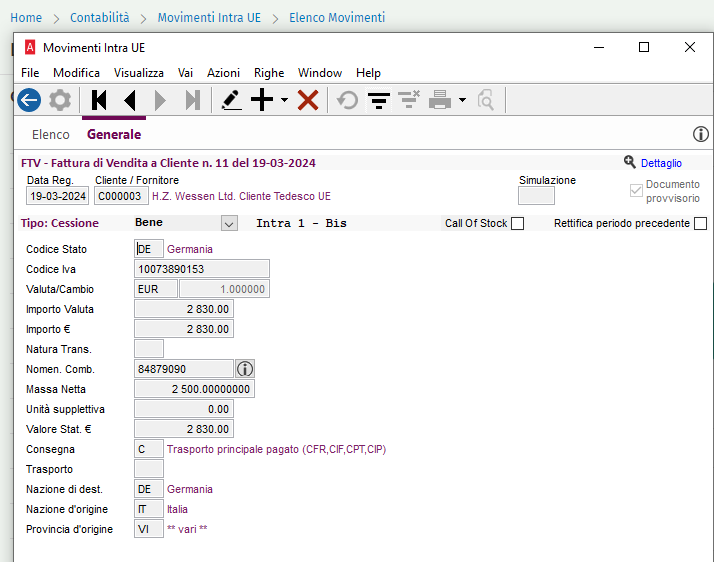Go to Movimenti Intra UE breadcrumb
The height and width of the screenshot is (562, 714).
[209, 18]
